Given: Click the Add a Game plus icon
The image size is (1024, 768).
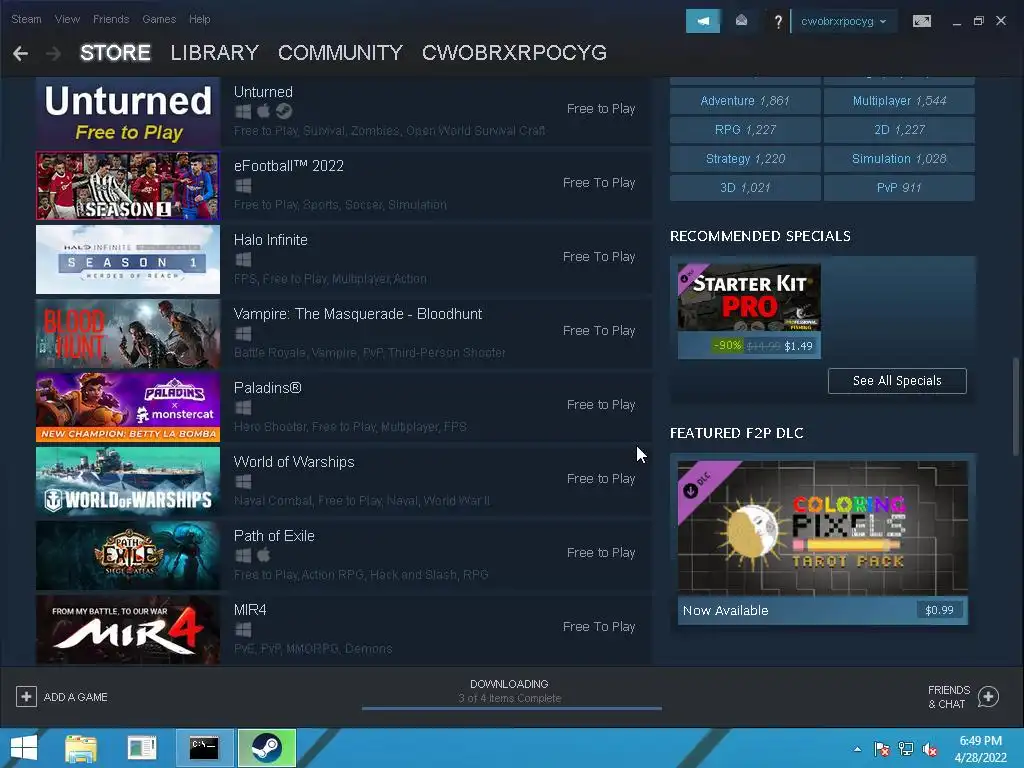Looking at the screenshot, I should pyautogui.click(x=26, y=697).
